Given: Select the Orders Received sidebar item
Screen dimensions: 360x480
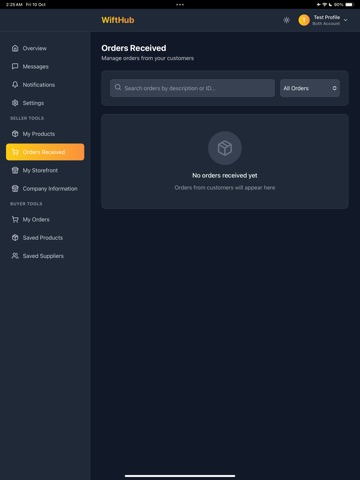Looking at the screenshot, I should click(x=45, y=152).
